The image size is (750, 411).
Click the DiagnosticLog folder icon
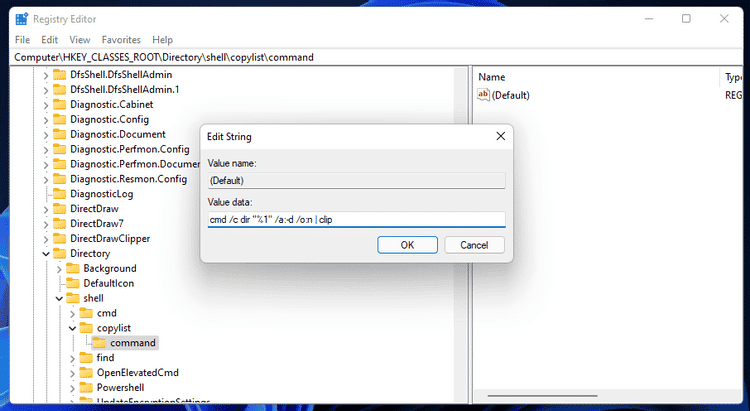(x=59, y=194)
